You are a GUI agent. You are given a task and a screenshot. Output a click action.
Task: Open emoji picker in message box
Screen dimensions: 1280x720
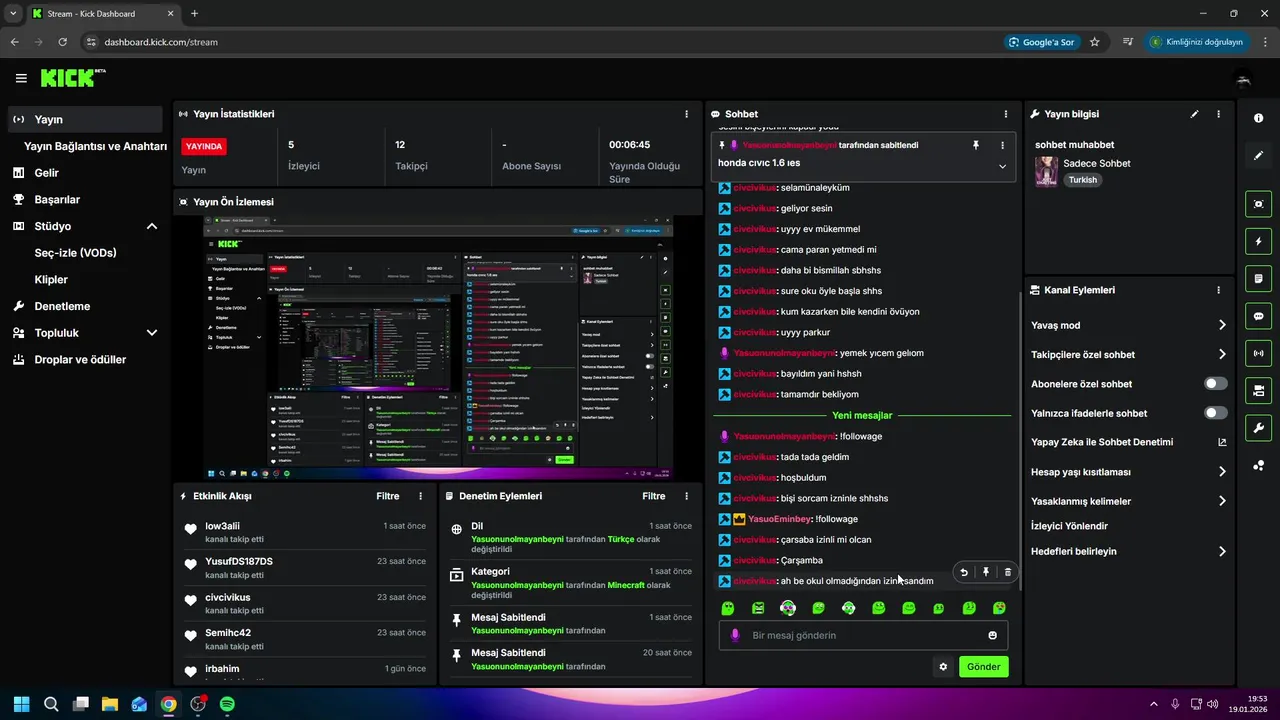point(992,635)
